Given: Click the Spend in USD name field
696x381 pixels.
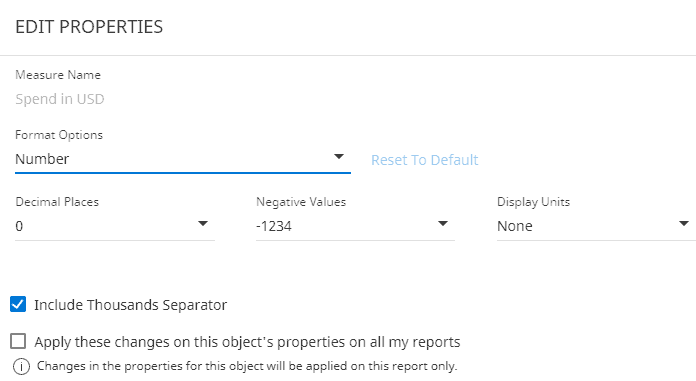Looking at the screenshot, I should 60,99.
